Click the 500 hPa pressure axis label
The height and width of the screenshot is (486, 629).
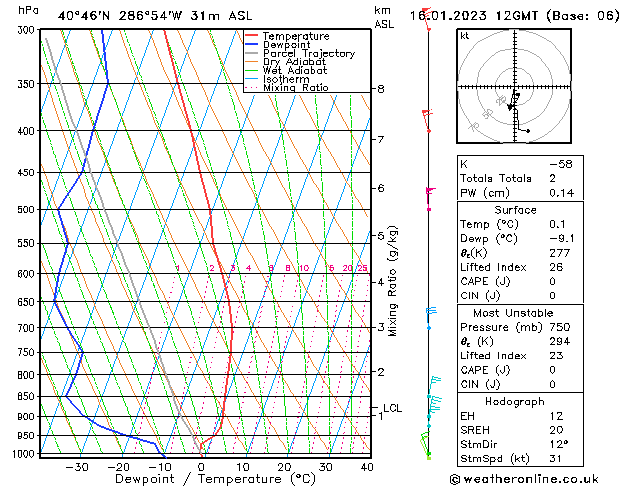tap(26, 209)
